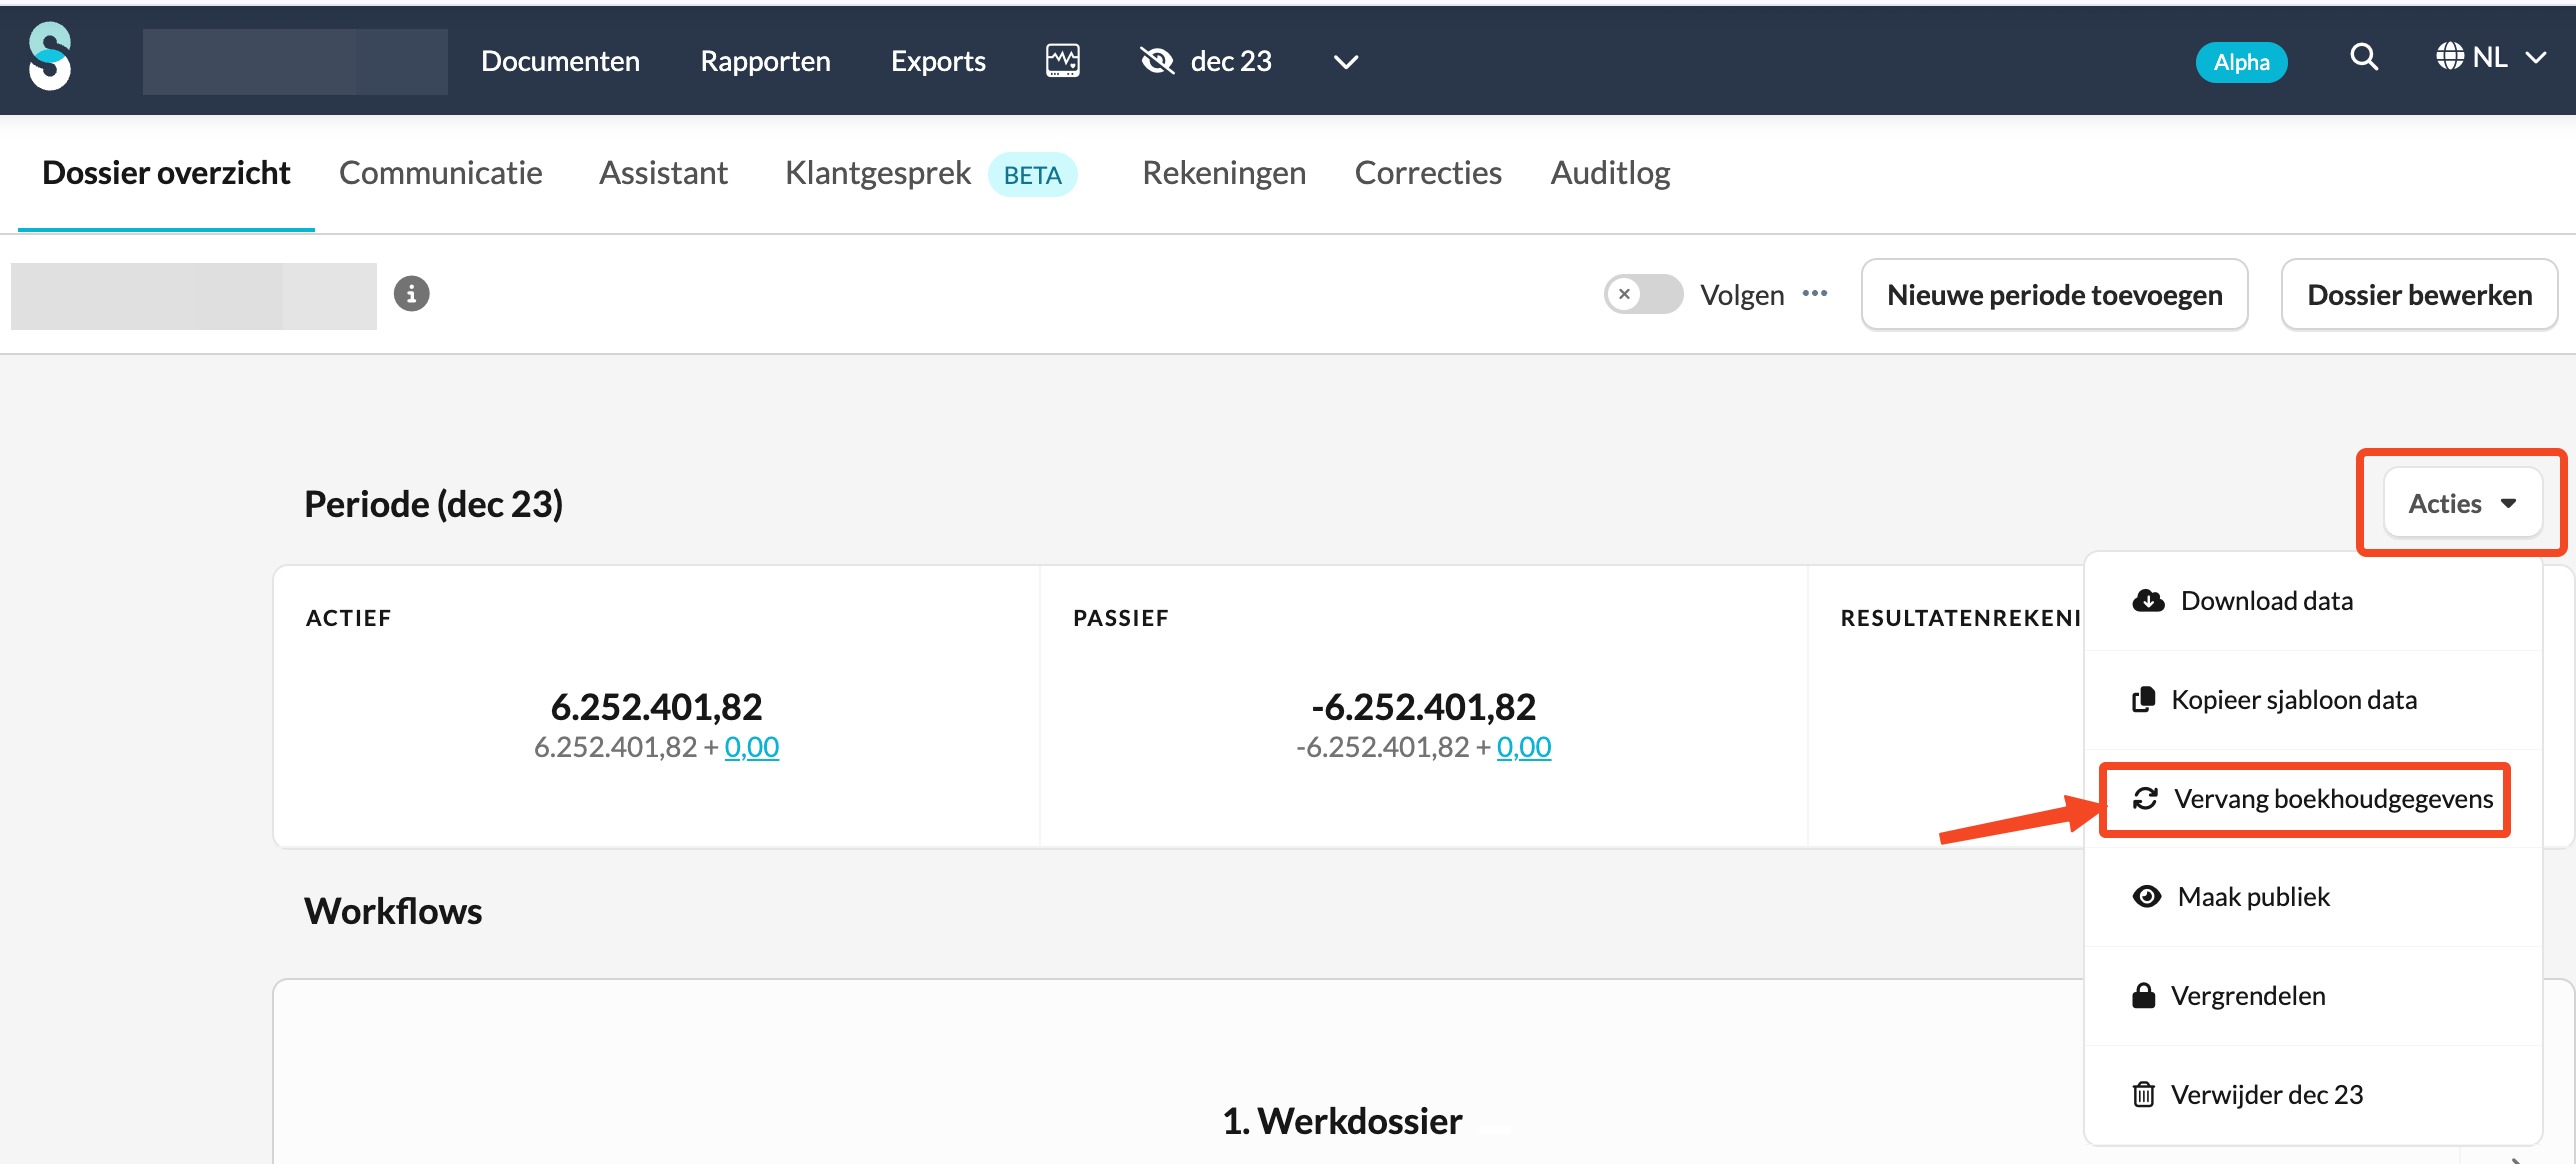Screen dimensions: 2576x1164
Task: Click Nieuwe periode toevoegen button
Action: (2054, 295)
